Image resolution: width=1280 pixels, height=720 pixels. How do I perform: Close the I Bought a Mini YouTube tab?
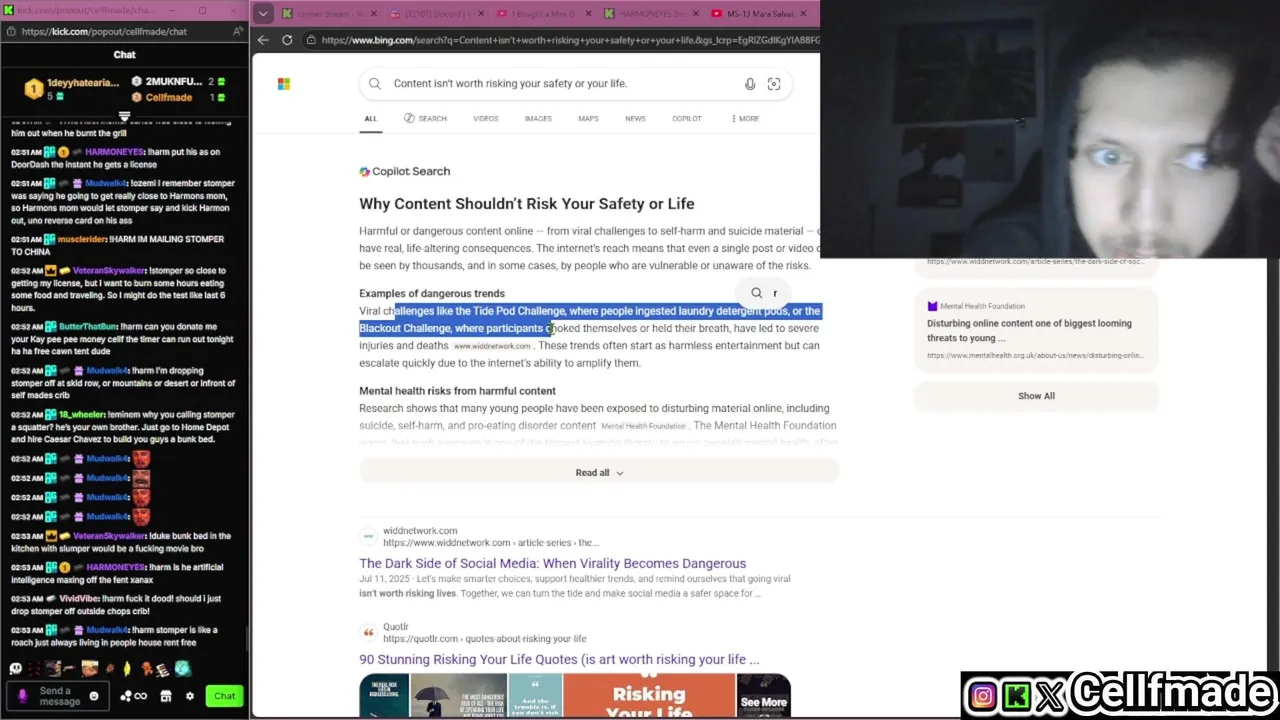(587, 13)
